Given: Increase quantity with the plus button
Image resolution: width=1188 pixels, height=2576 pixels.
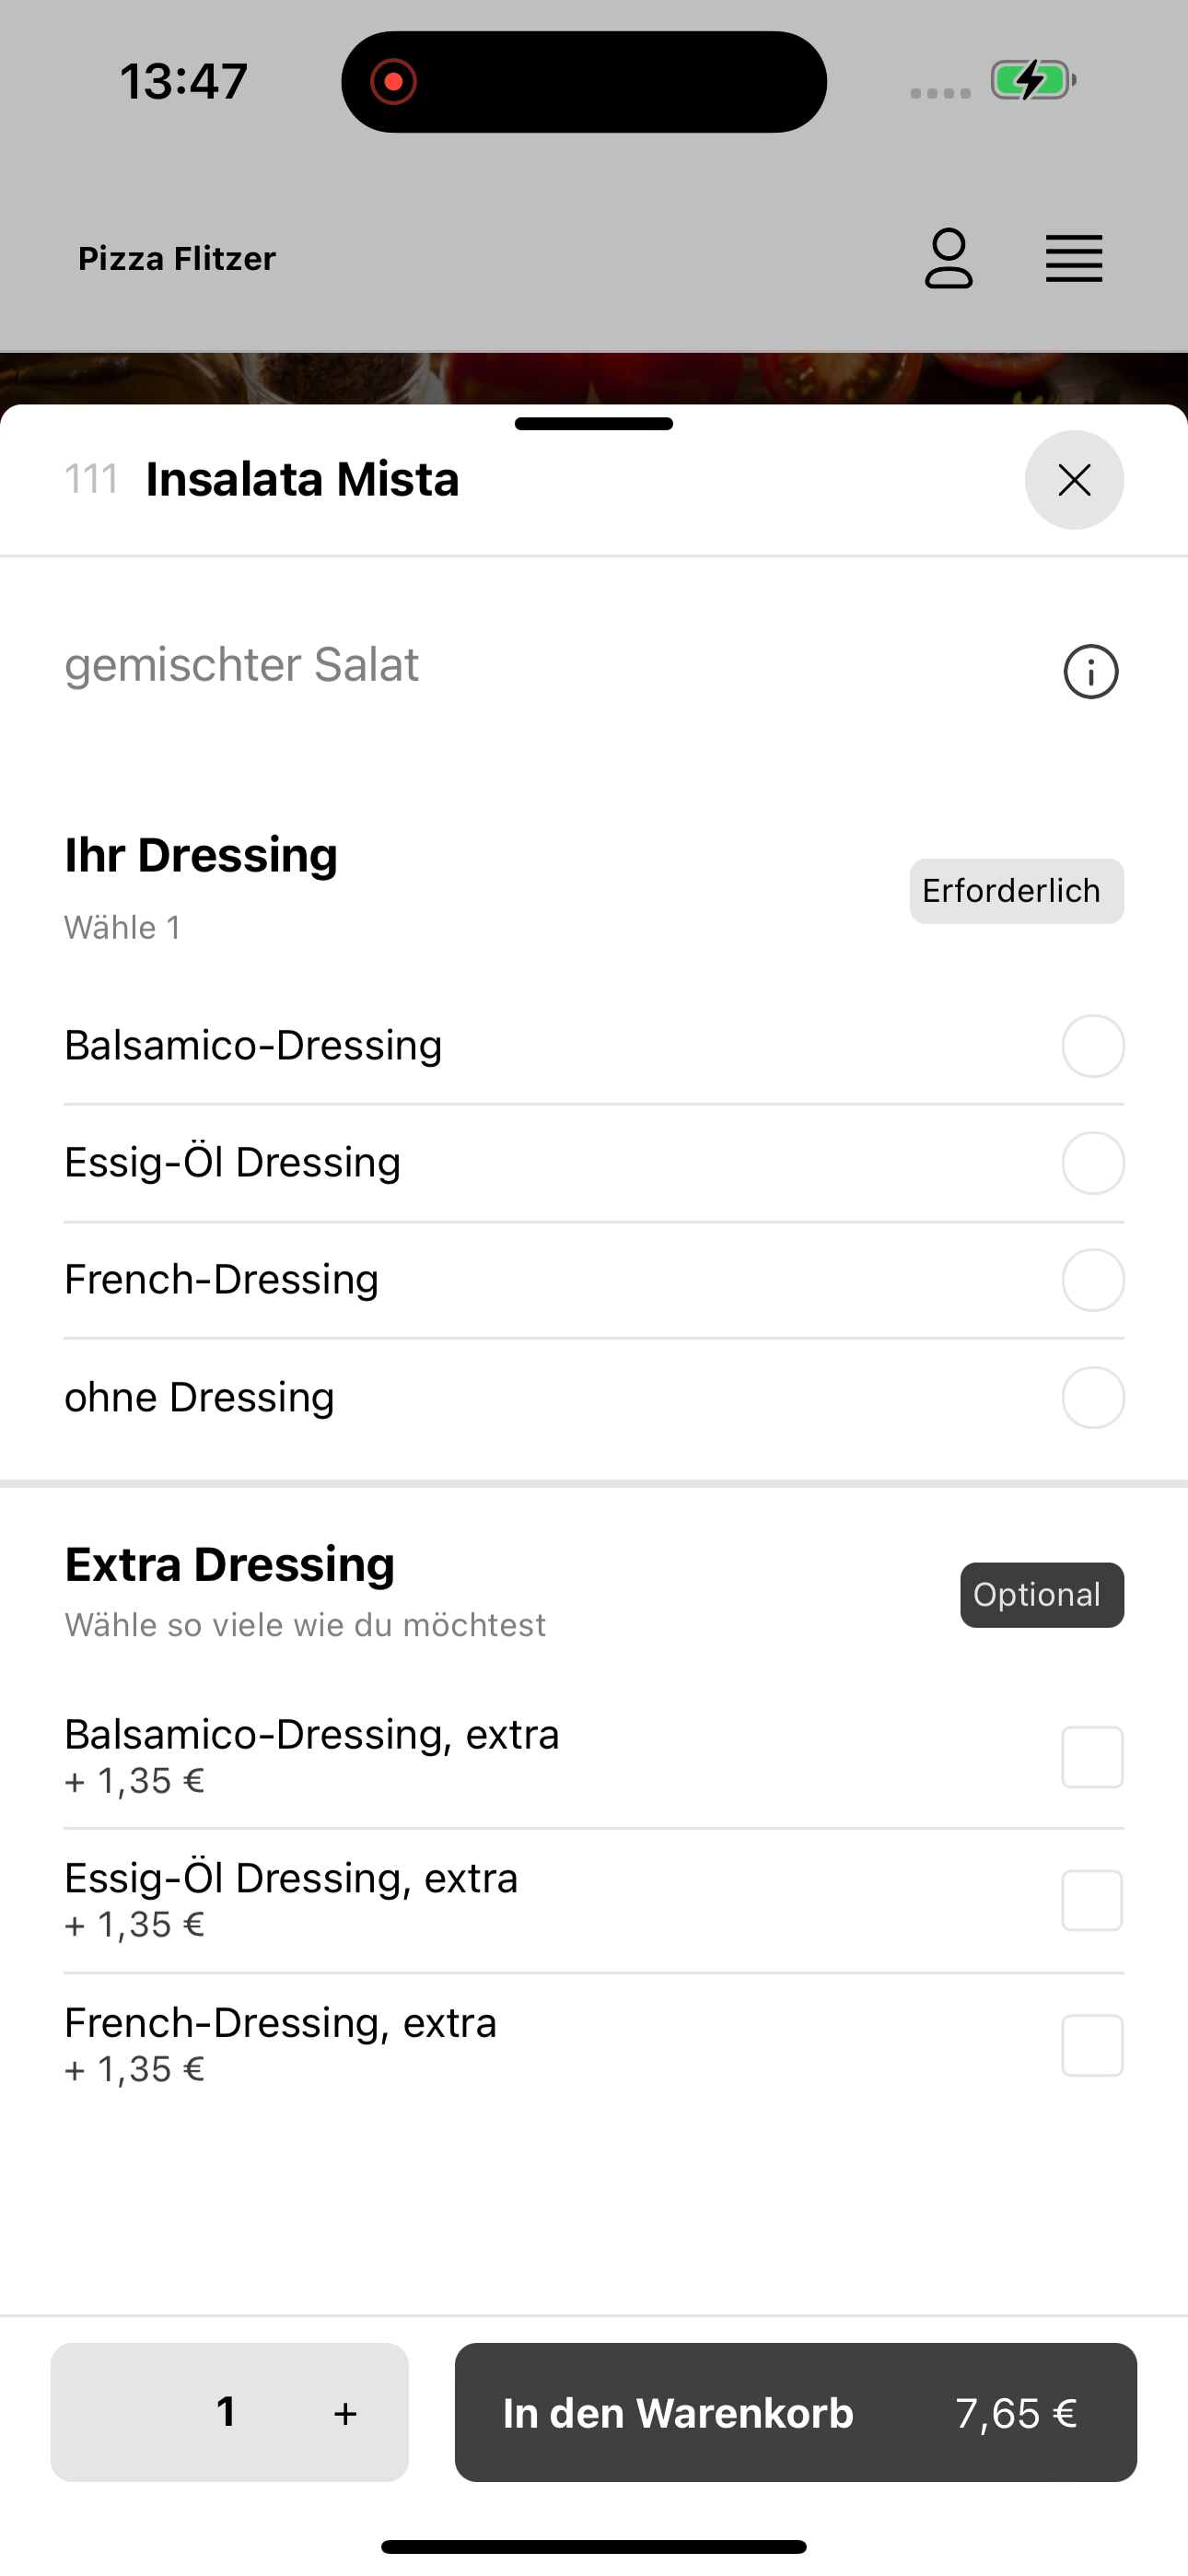Looking at the screenshot, I should 345,2413.
